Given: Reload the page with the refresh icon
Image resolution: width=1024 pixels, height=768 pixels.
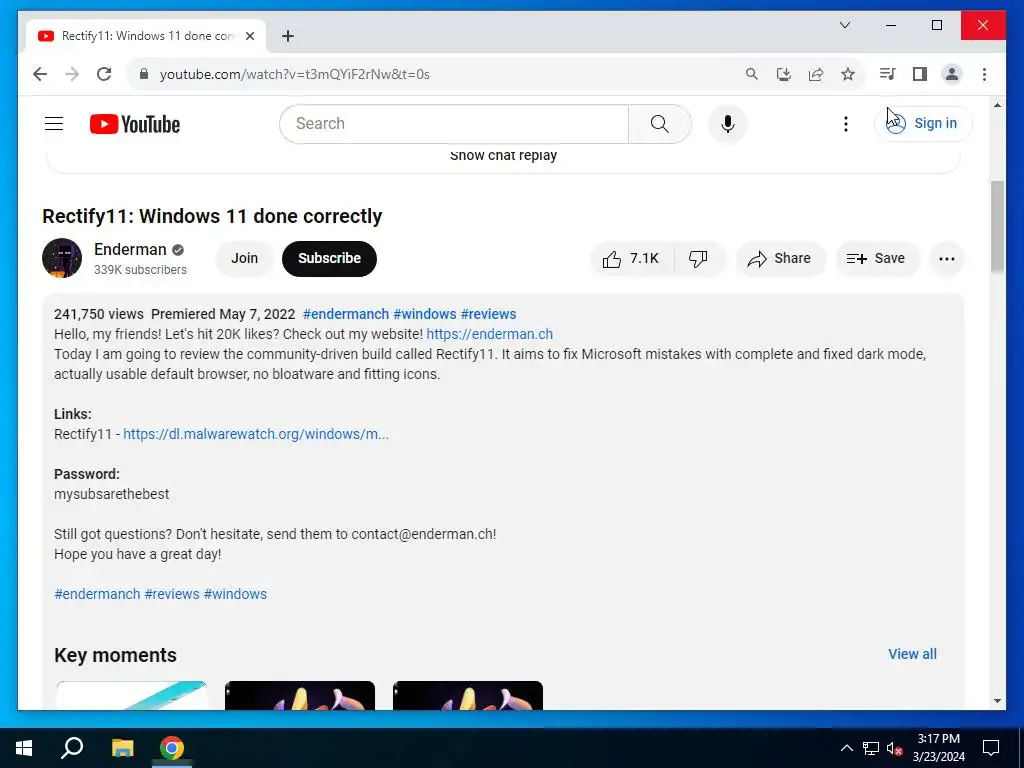Looking at the screenshot, I should pyautogui.click(x=104, y=74).
